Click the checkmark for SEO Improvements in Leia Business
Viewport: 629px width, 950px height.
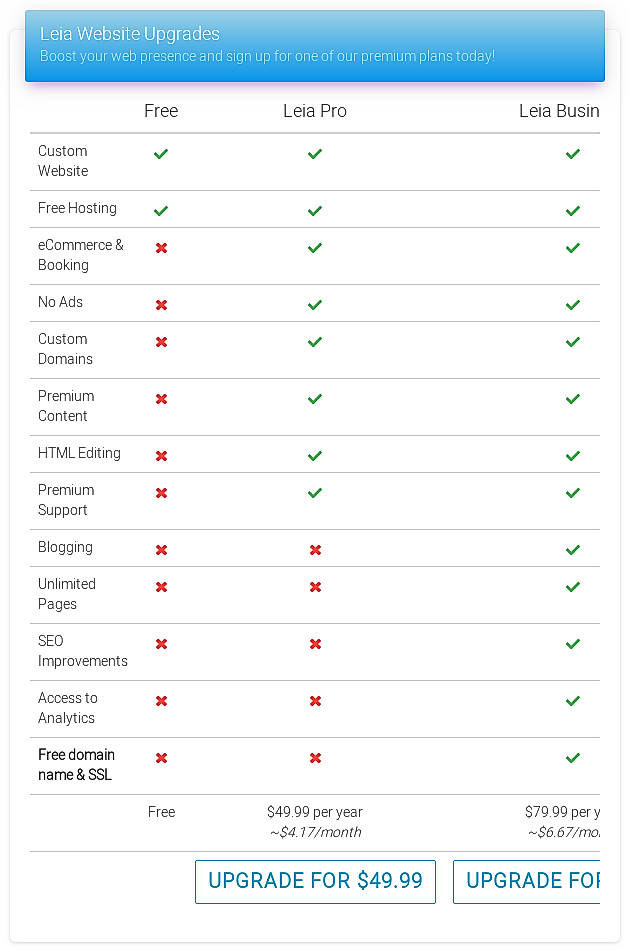point(572,643)
